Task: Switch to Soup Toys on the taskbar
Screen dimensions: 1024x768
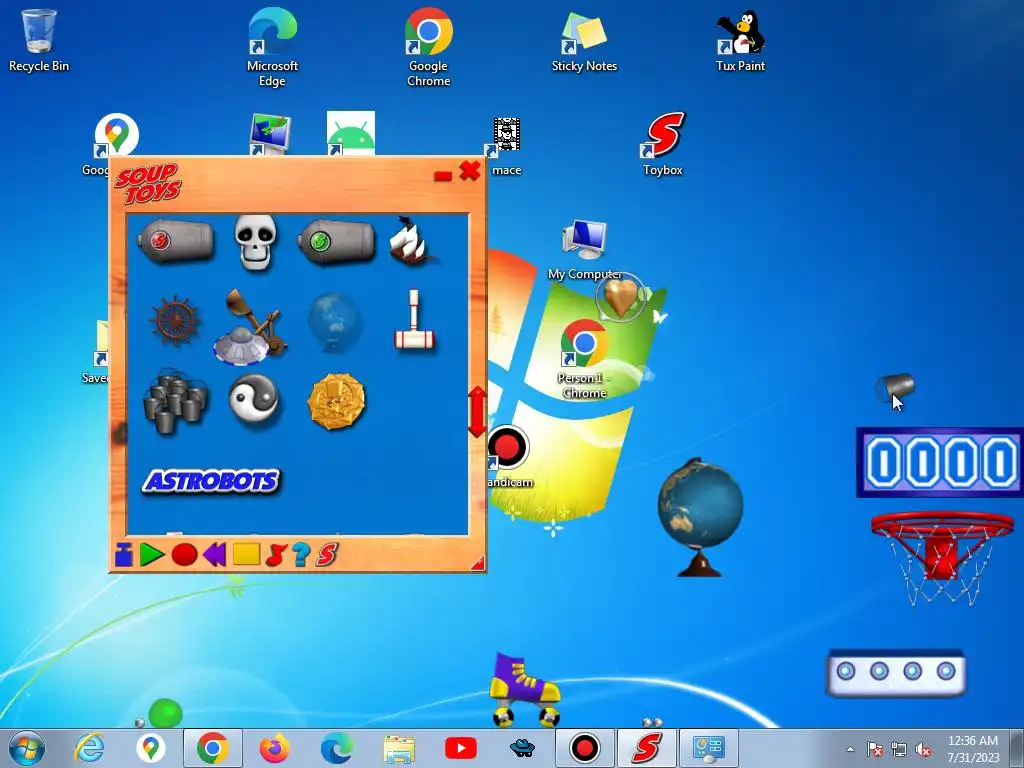Action: pyautogui.click(x=647, y=748)
